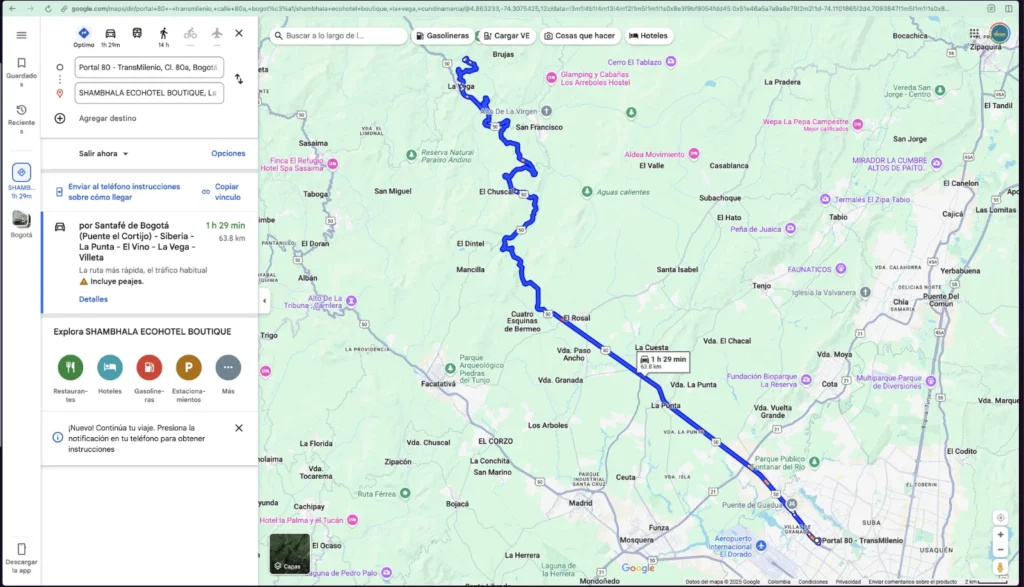Edit destination field SHAMBHALA ECOHOTEL BOUTIQUE

pos(149,93)
